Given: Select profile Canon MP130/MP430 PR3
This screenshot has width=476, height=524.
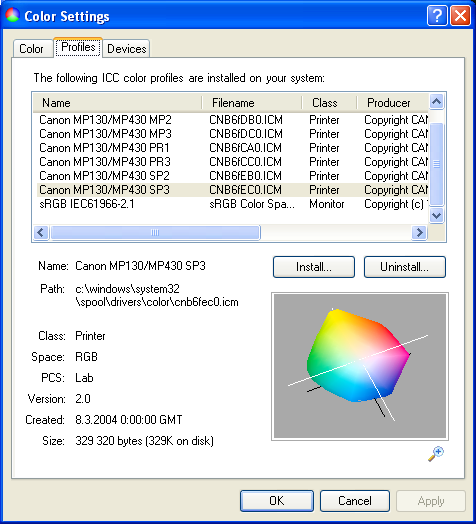Looking at the screenshot, I should (105, 162).
